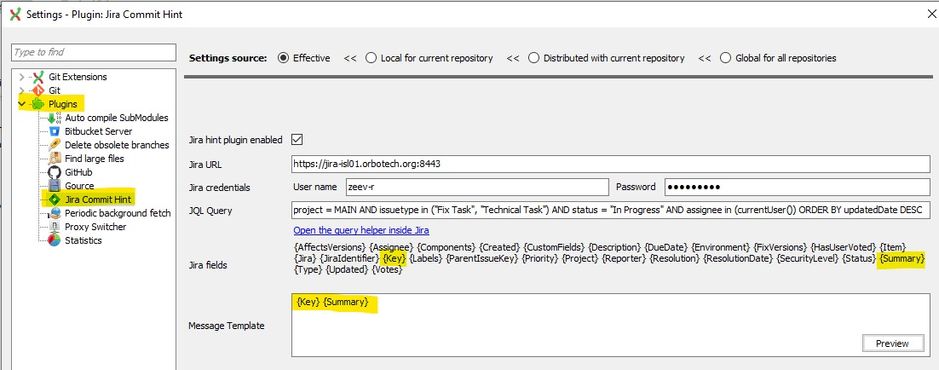939x370 pixels.
Task: Toggle Jira hint plugin enabled checkbox
Action: [x=296, y=139]
